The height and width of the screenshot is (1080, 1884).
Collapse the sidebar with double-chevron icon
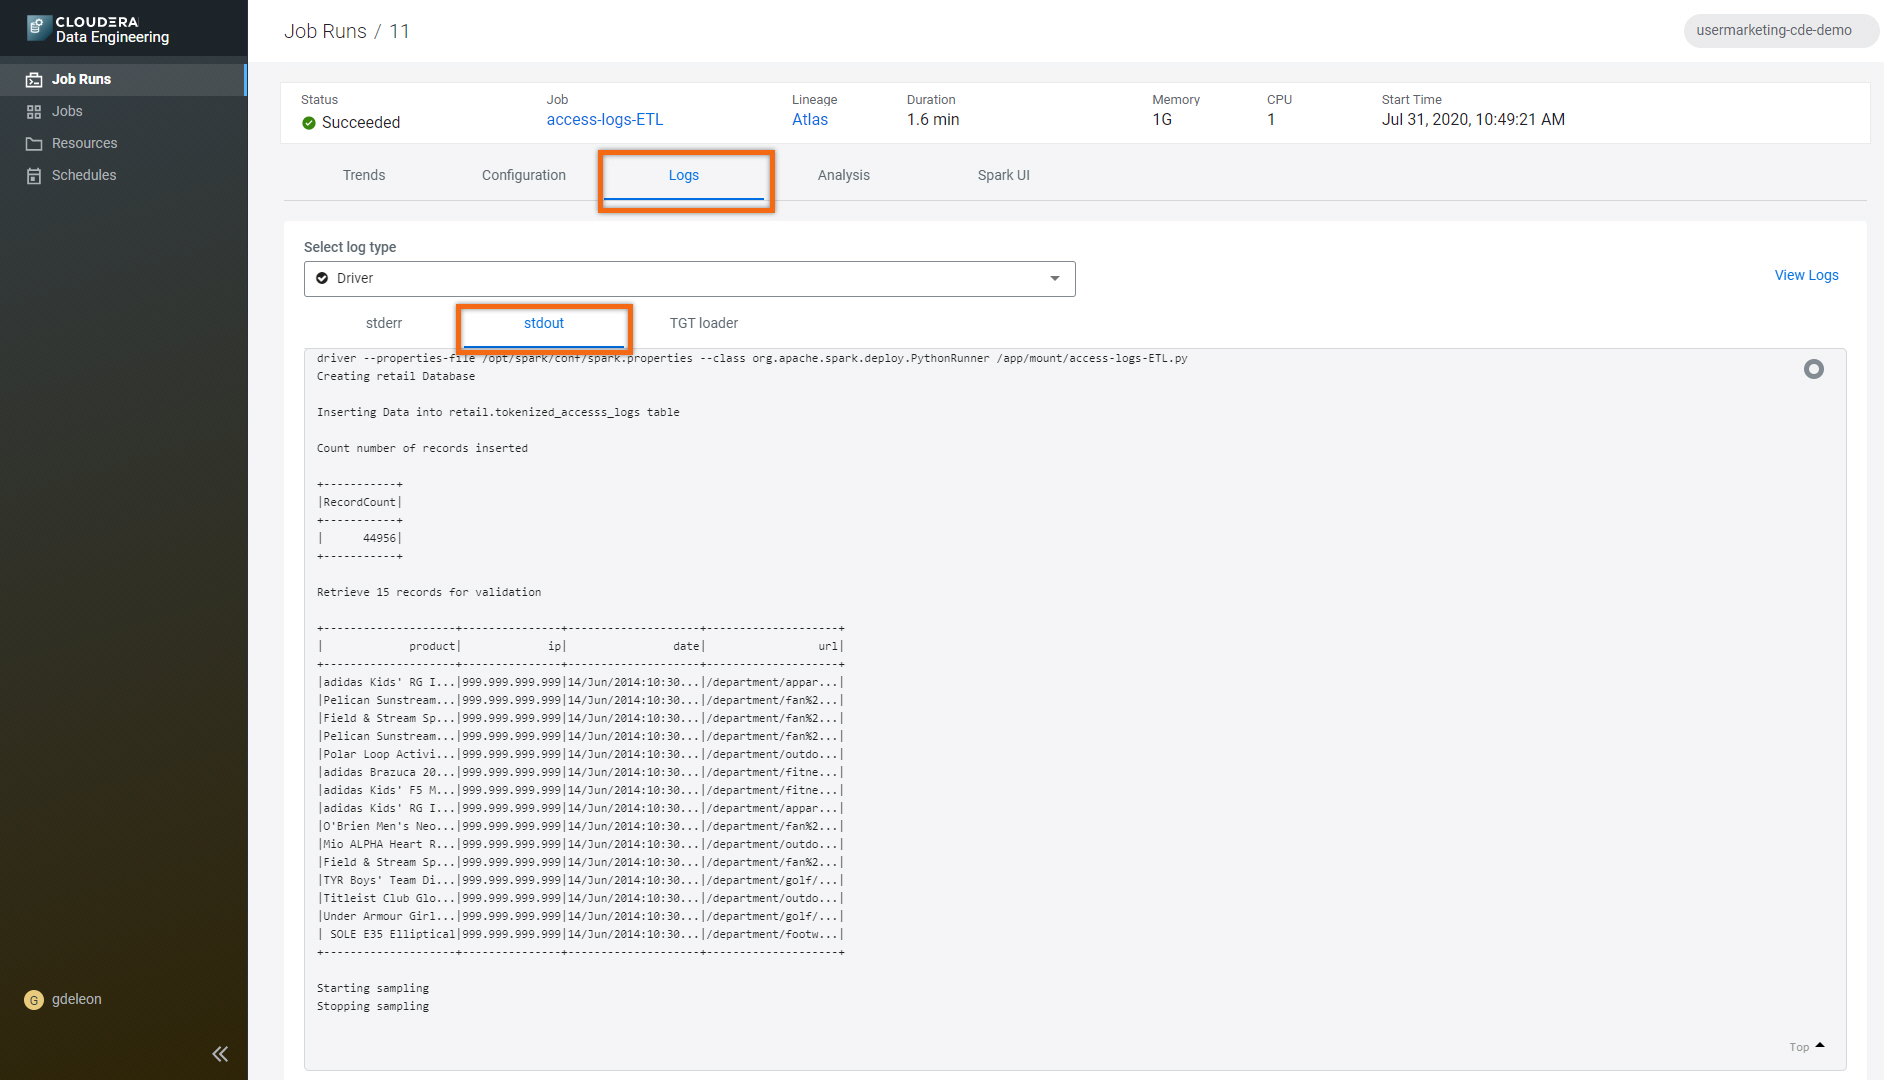(220, 1054)
